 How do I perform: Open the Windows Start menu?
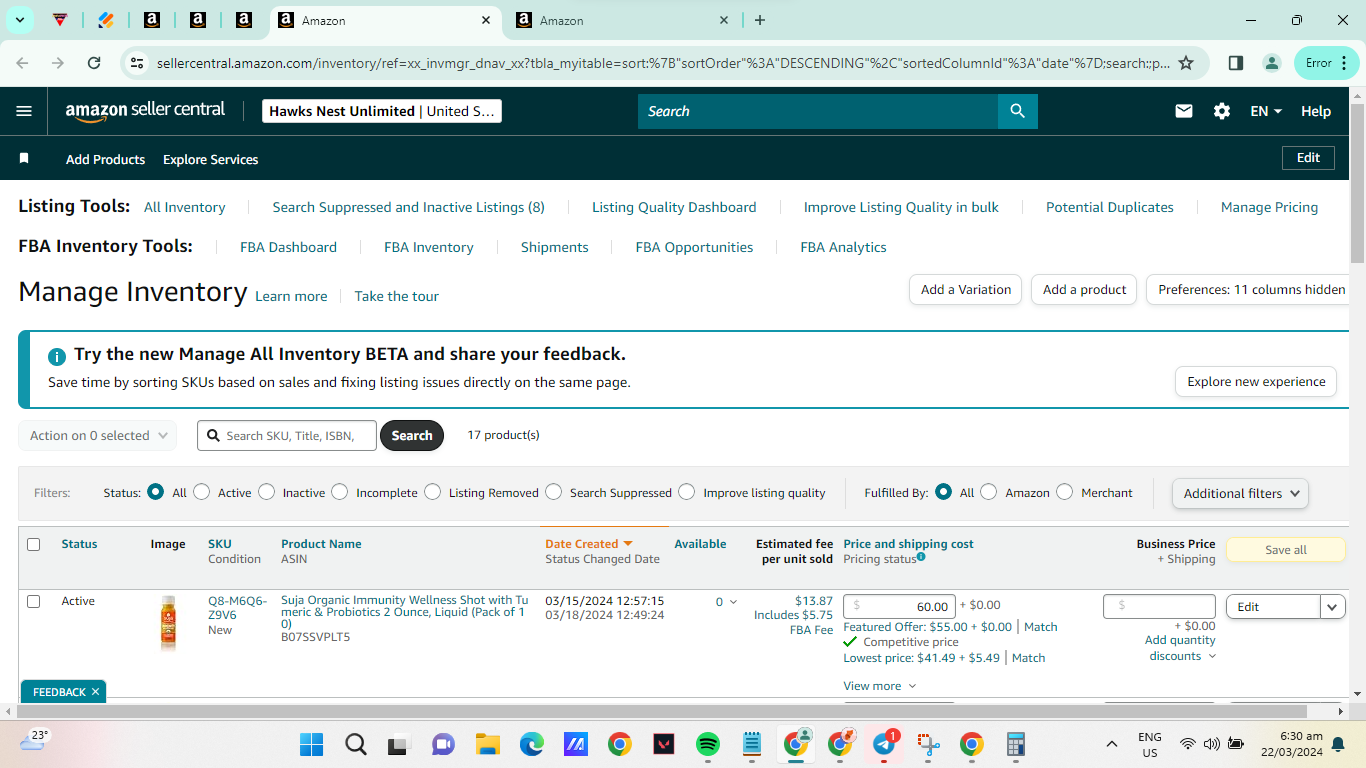[x=311, y=744]
